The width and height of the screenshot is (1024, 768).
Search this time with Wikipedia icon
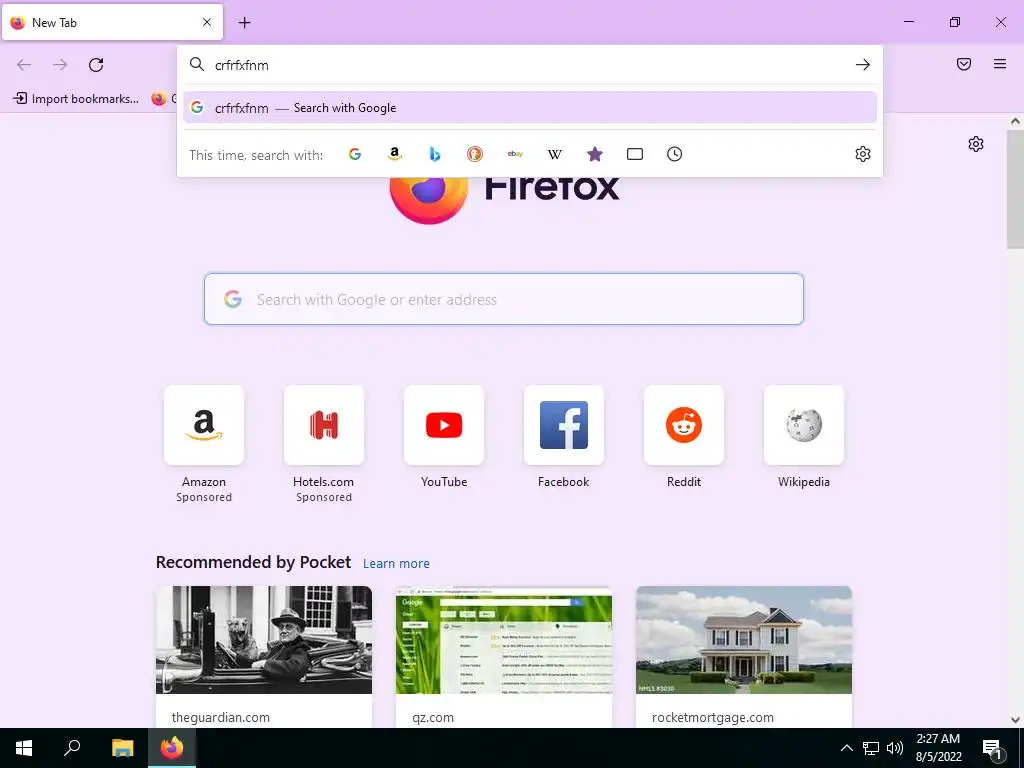(x=554, y=154)
